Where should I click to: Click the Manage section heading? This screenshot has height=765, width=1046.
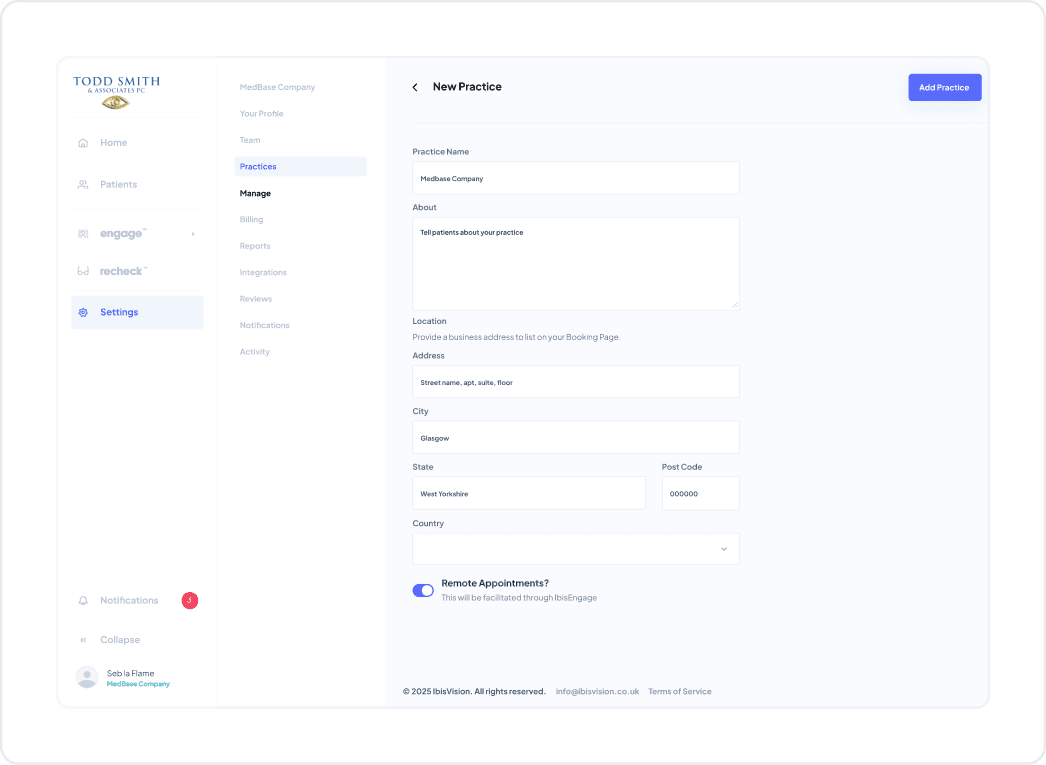pos(255,193)
